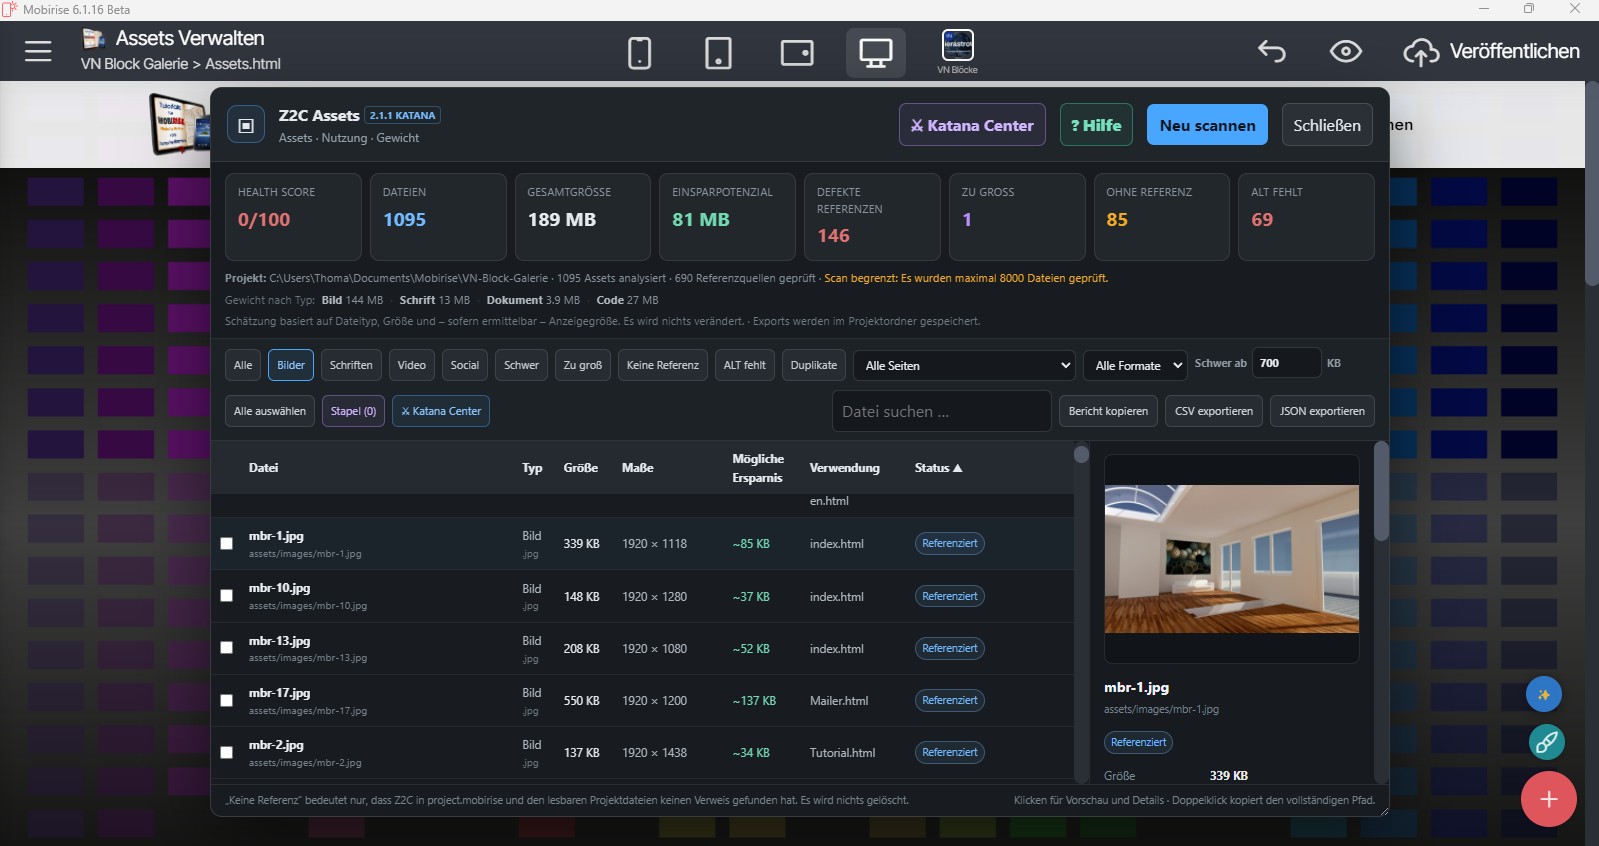1599x846 pixels.
Task: Open the Alle Seiten dropdown
Action: 964,365
